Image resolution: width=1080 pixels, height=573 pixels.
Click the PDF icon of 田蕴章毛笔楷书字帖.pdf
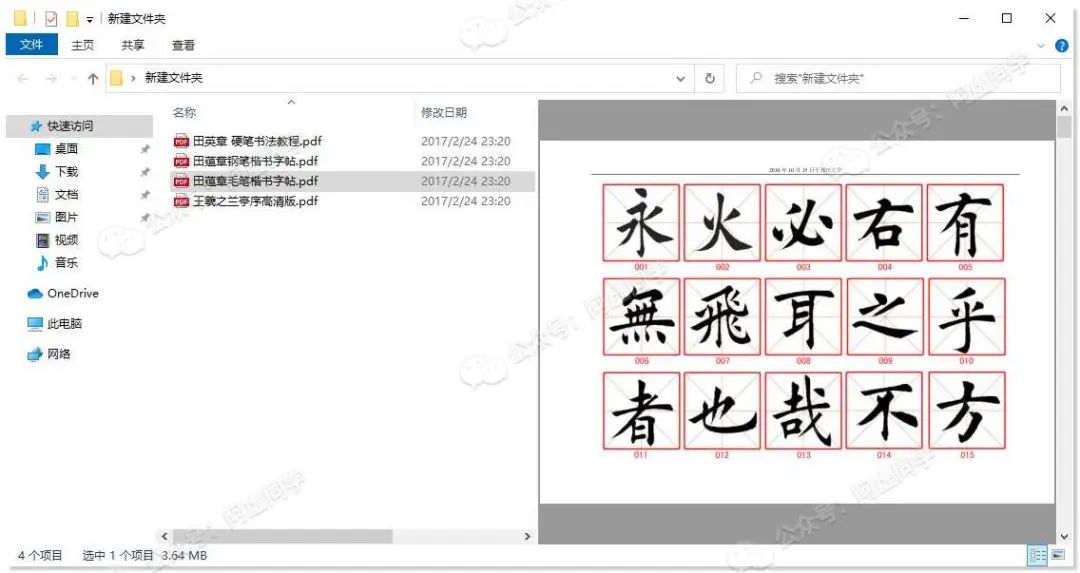pyautogui.click(x=181, y=181)
